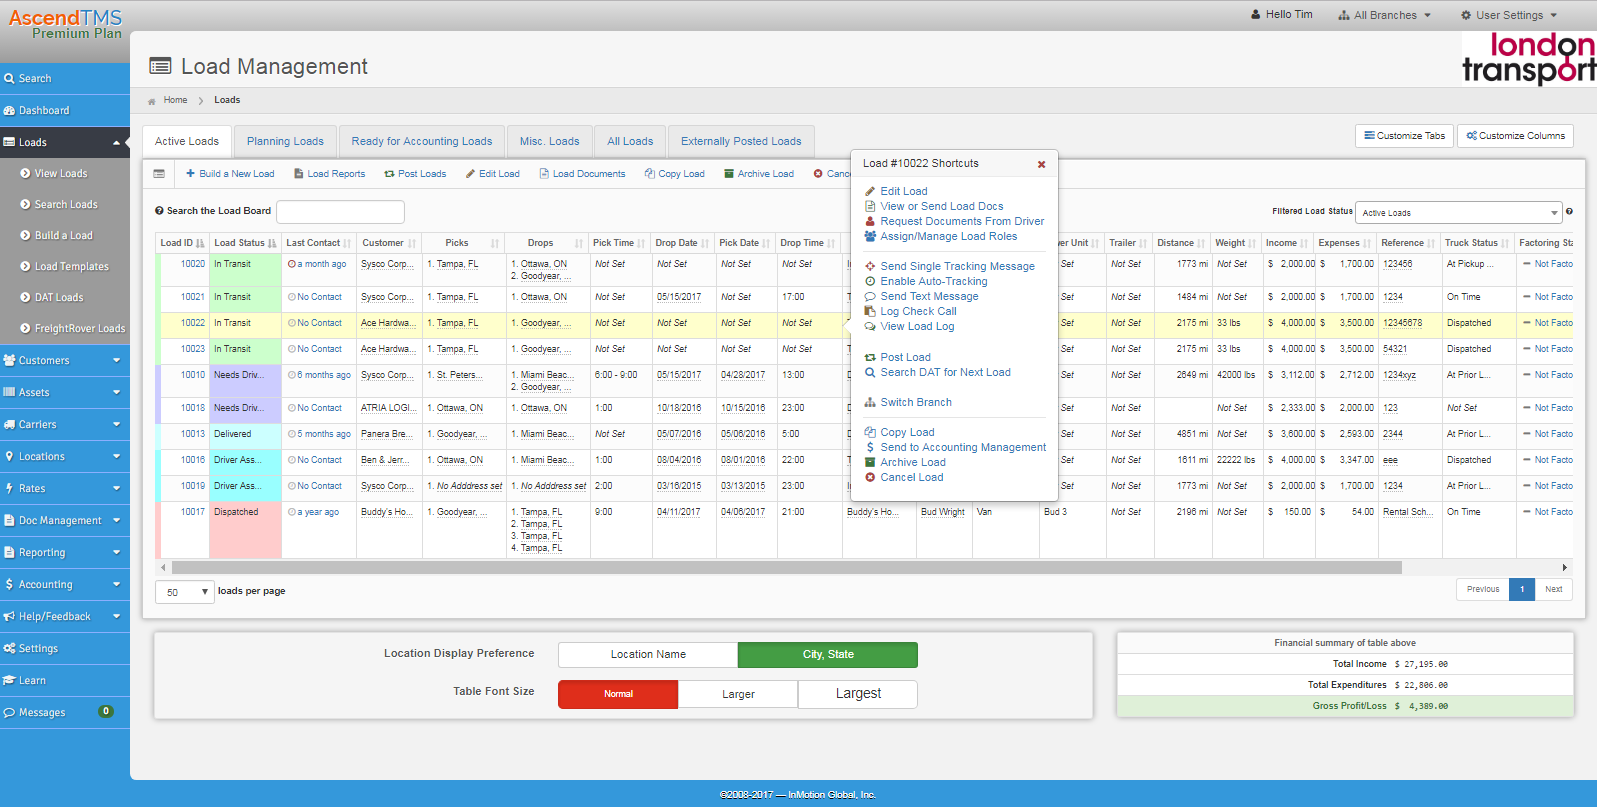The image size is (1597, 807).
Task: Click the Copy Load toolbar icon
Action: [650, 174]
